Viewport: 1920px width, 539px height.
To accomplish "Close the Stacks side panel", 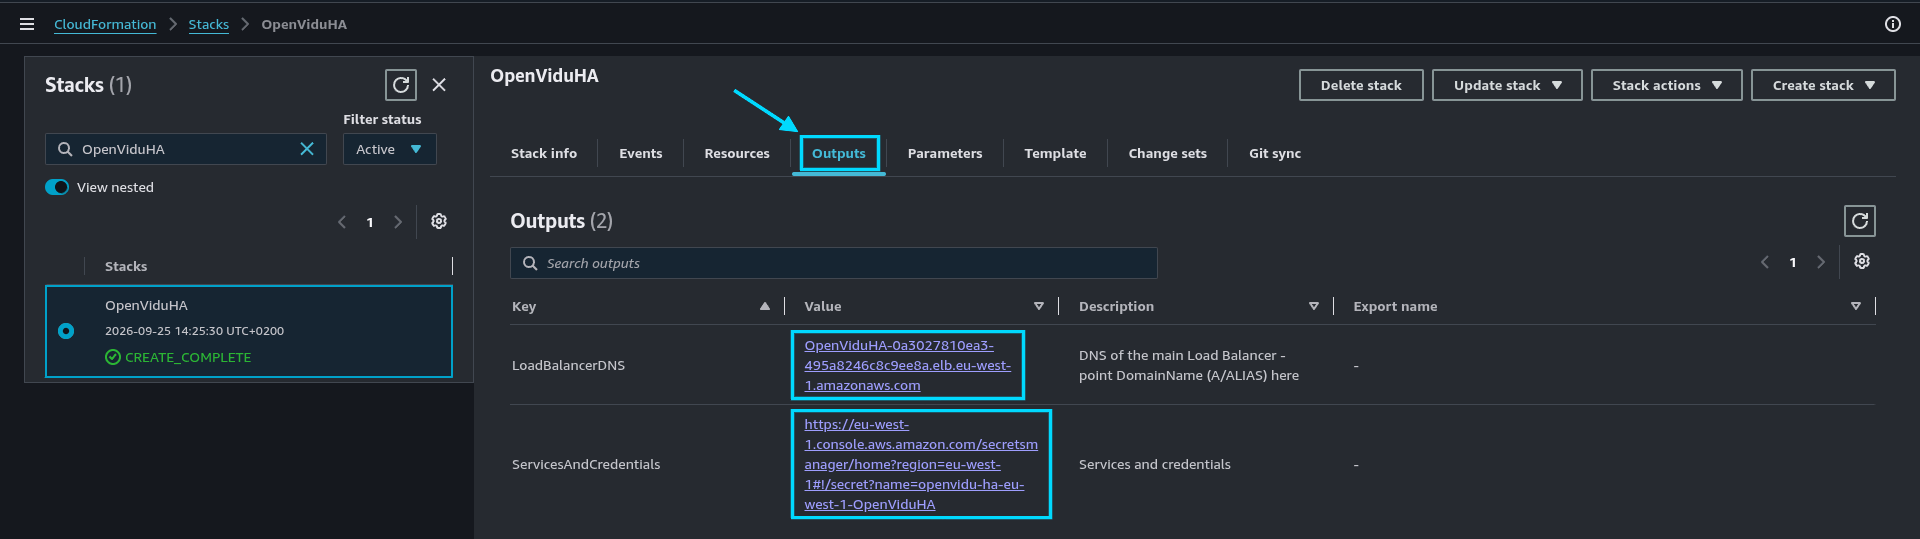I will click(439, 85).
